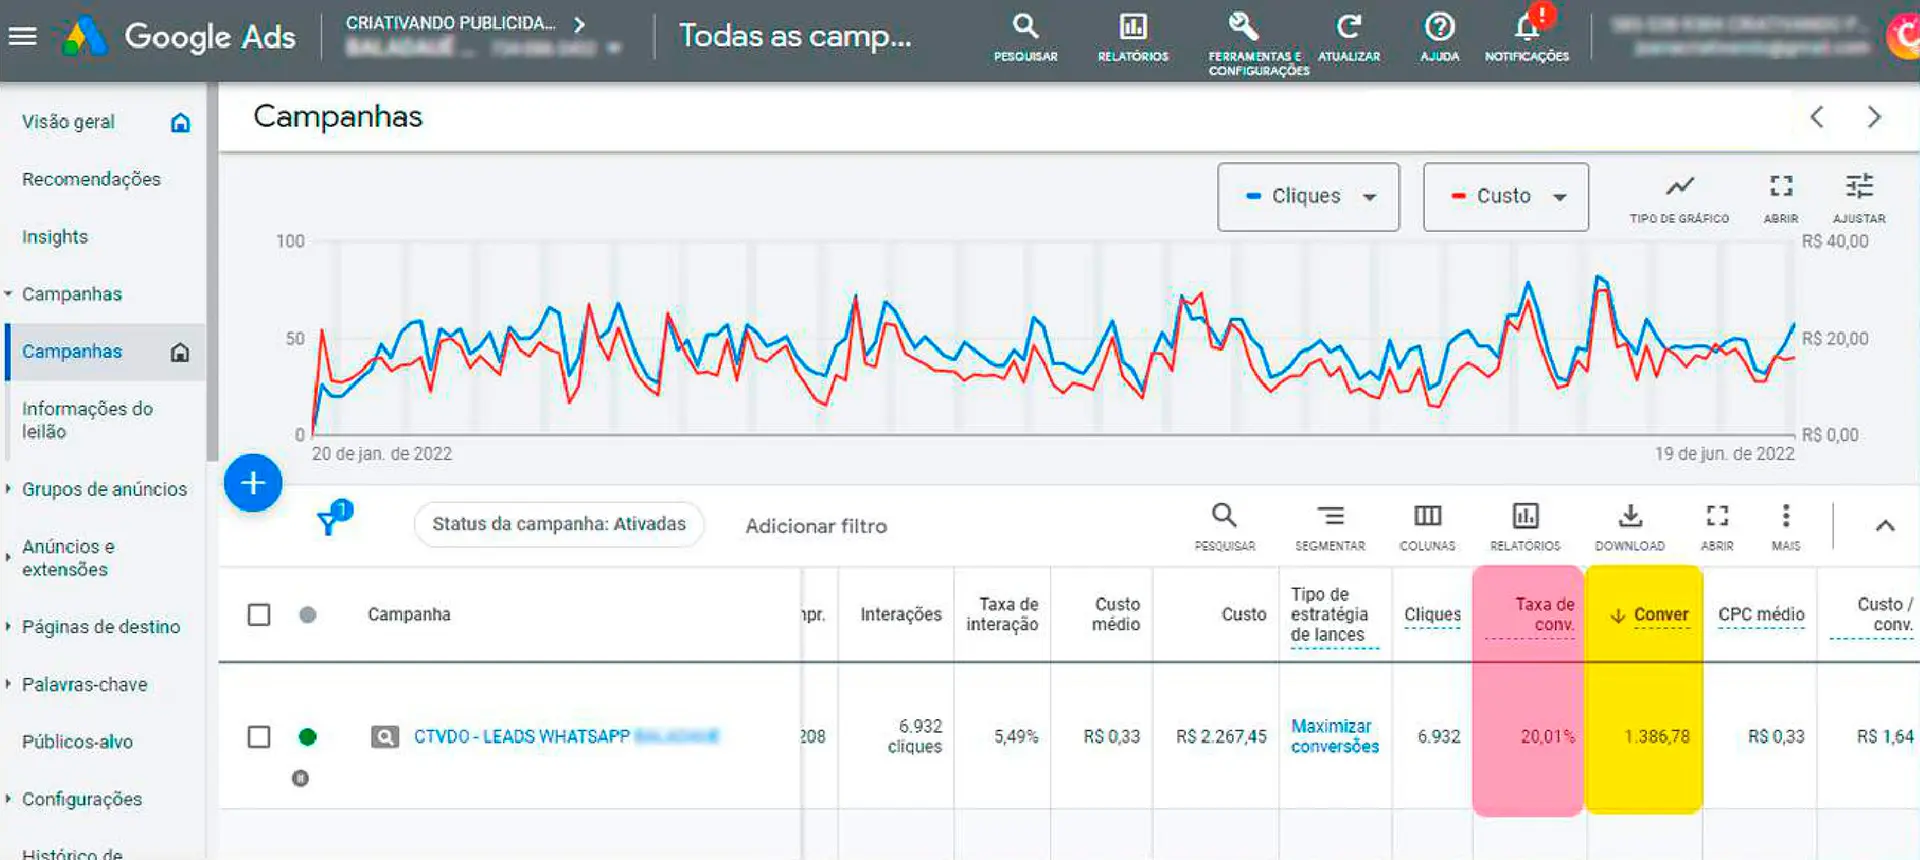This screenshot has width=1920, height=860.
Task: Open Palavras-chave in the sidebar
Action: (85, 685)
